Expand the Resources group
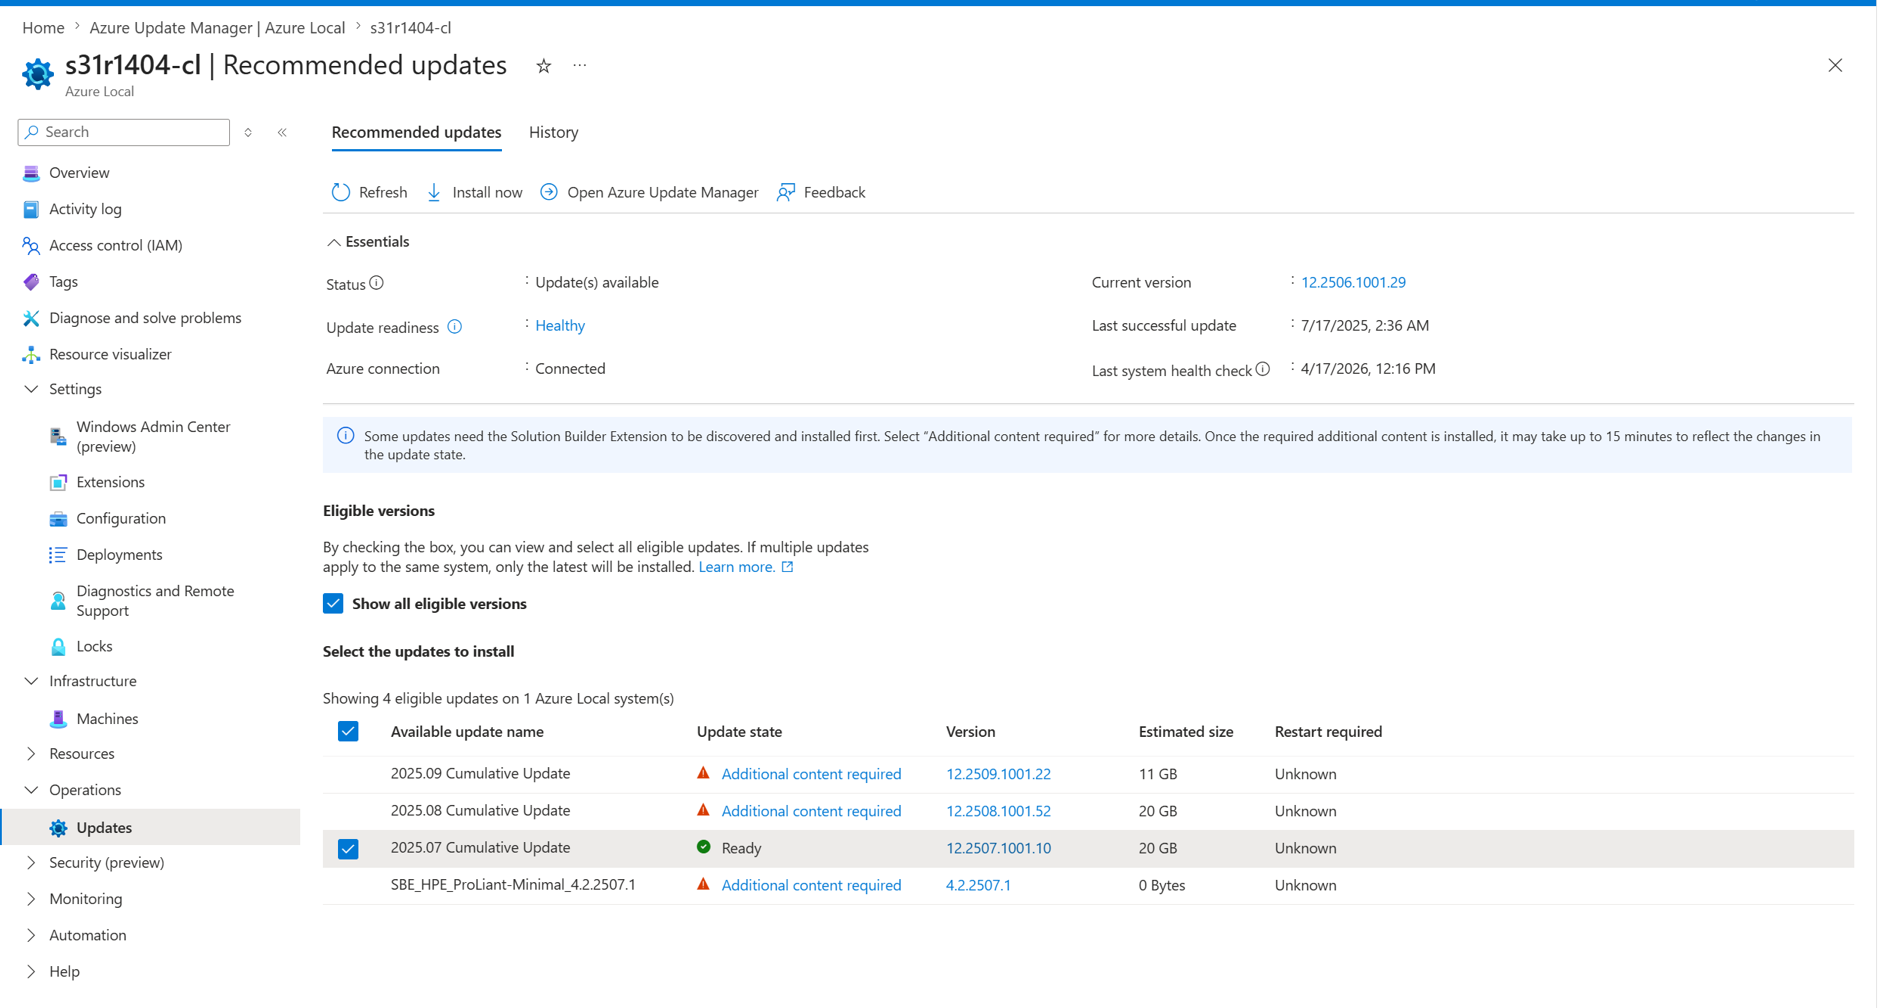1885x1008 pixels. point(31,754)
